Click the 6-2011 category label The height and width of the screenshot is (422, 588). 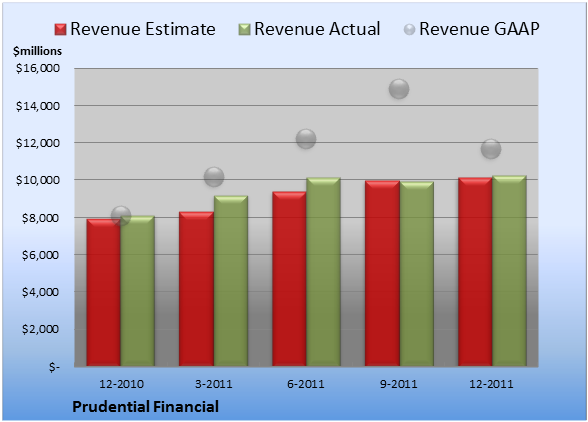[x=306, y=384]
